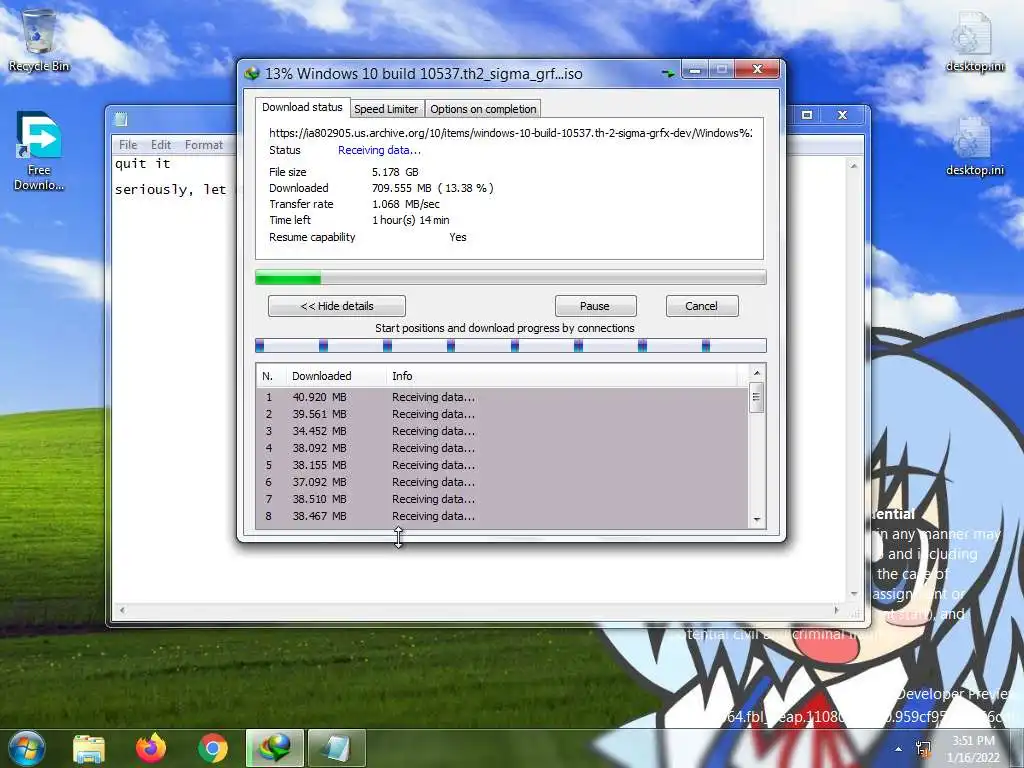Viewport: 1024px width, 768px height.
Task: Click the connections list scrollbar thumb
Action: [x=757, y=398]
